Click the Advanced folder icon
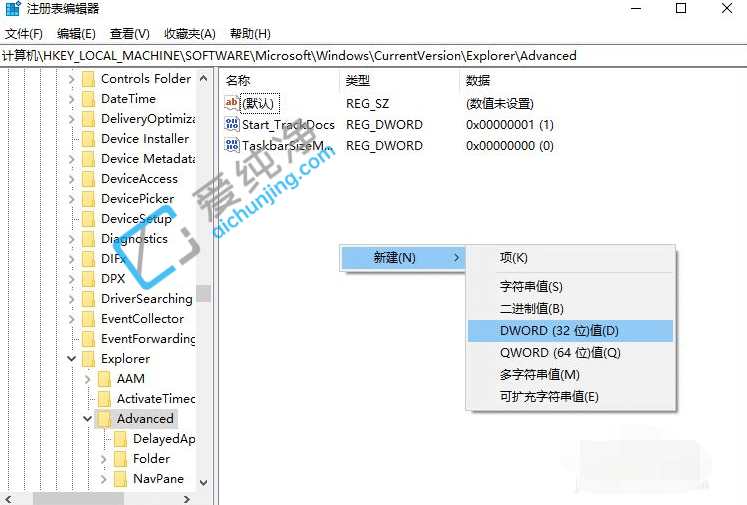 click(x=104, y=419)
